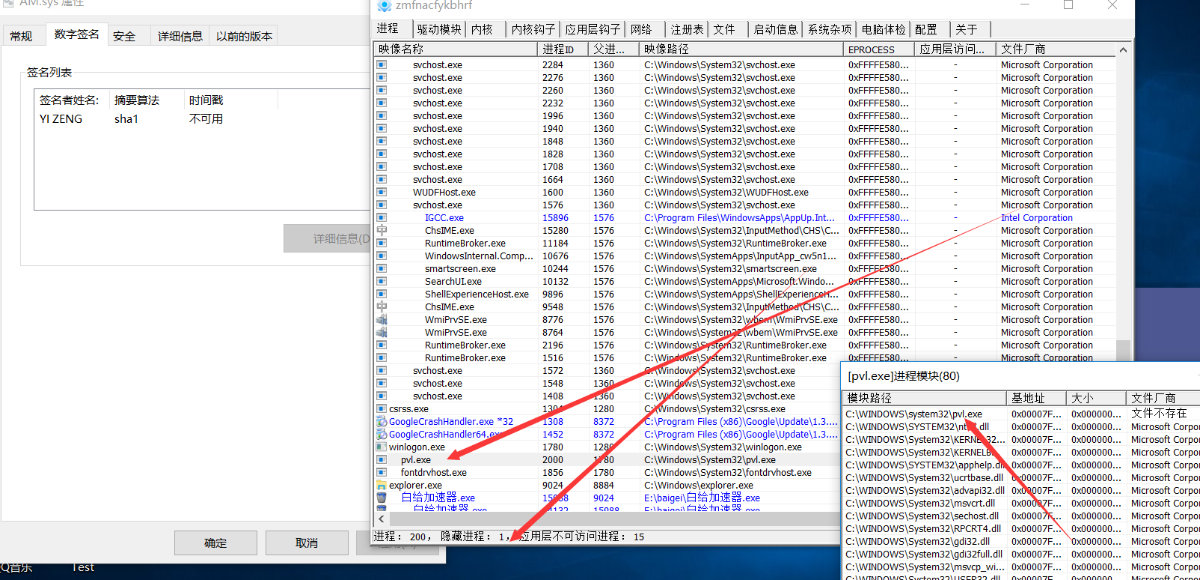Click the icon of GoogleCrashHandler.exe *32 row
The width and height of the screenshot is (1200, 580).
381,422
